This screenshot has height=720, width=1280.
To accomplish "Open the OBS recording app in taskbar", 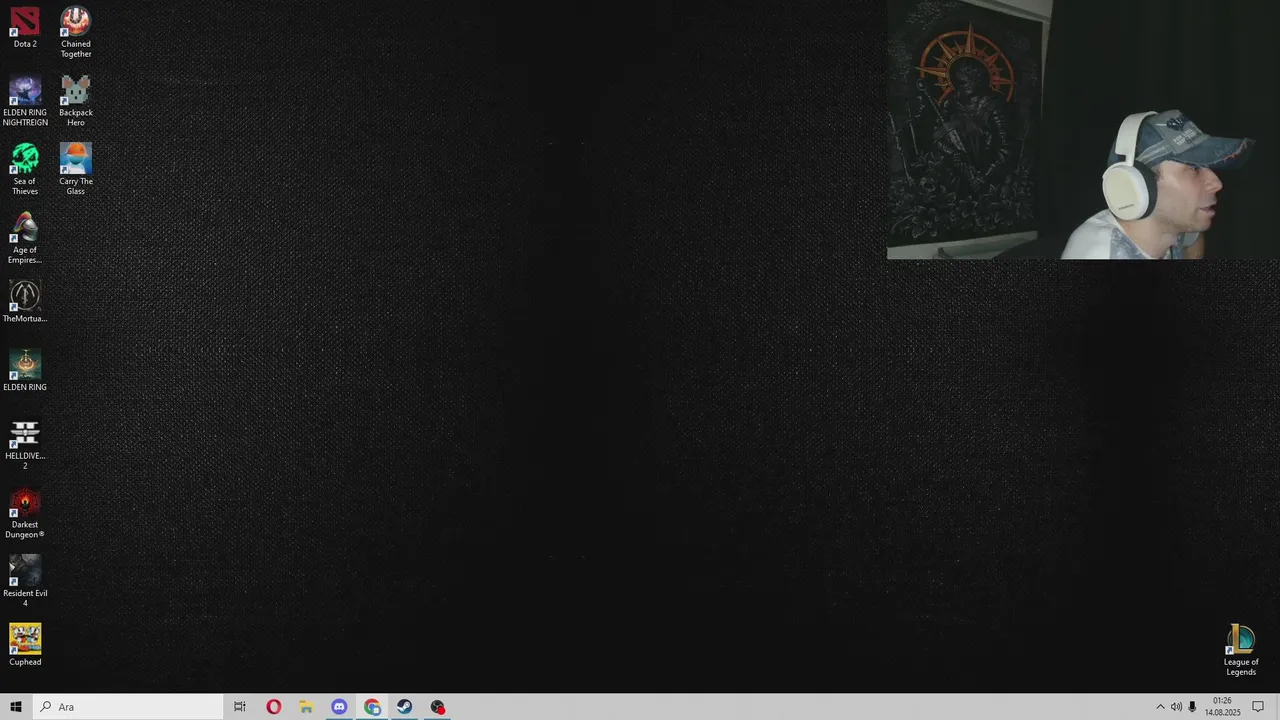I will pyautogui.click(x=438, y=707).
